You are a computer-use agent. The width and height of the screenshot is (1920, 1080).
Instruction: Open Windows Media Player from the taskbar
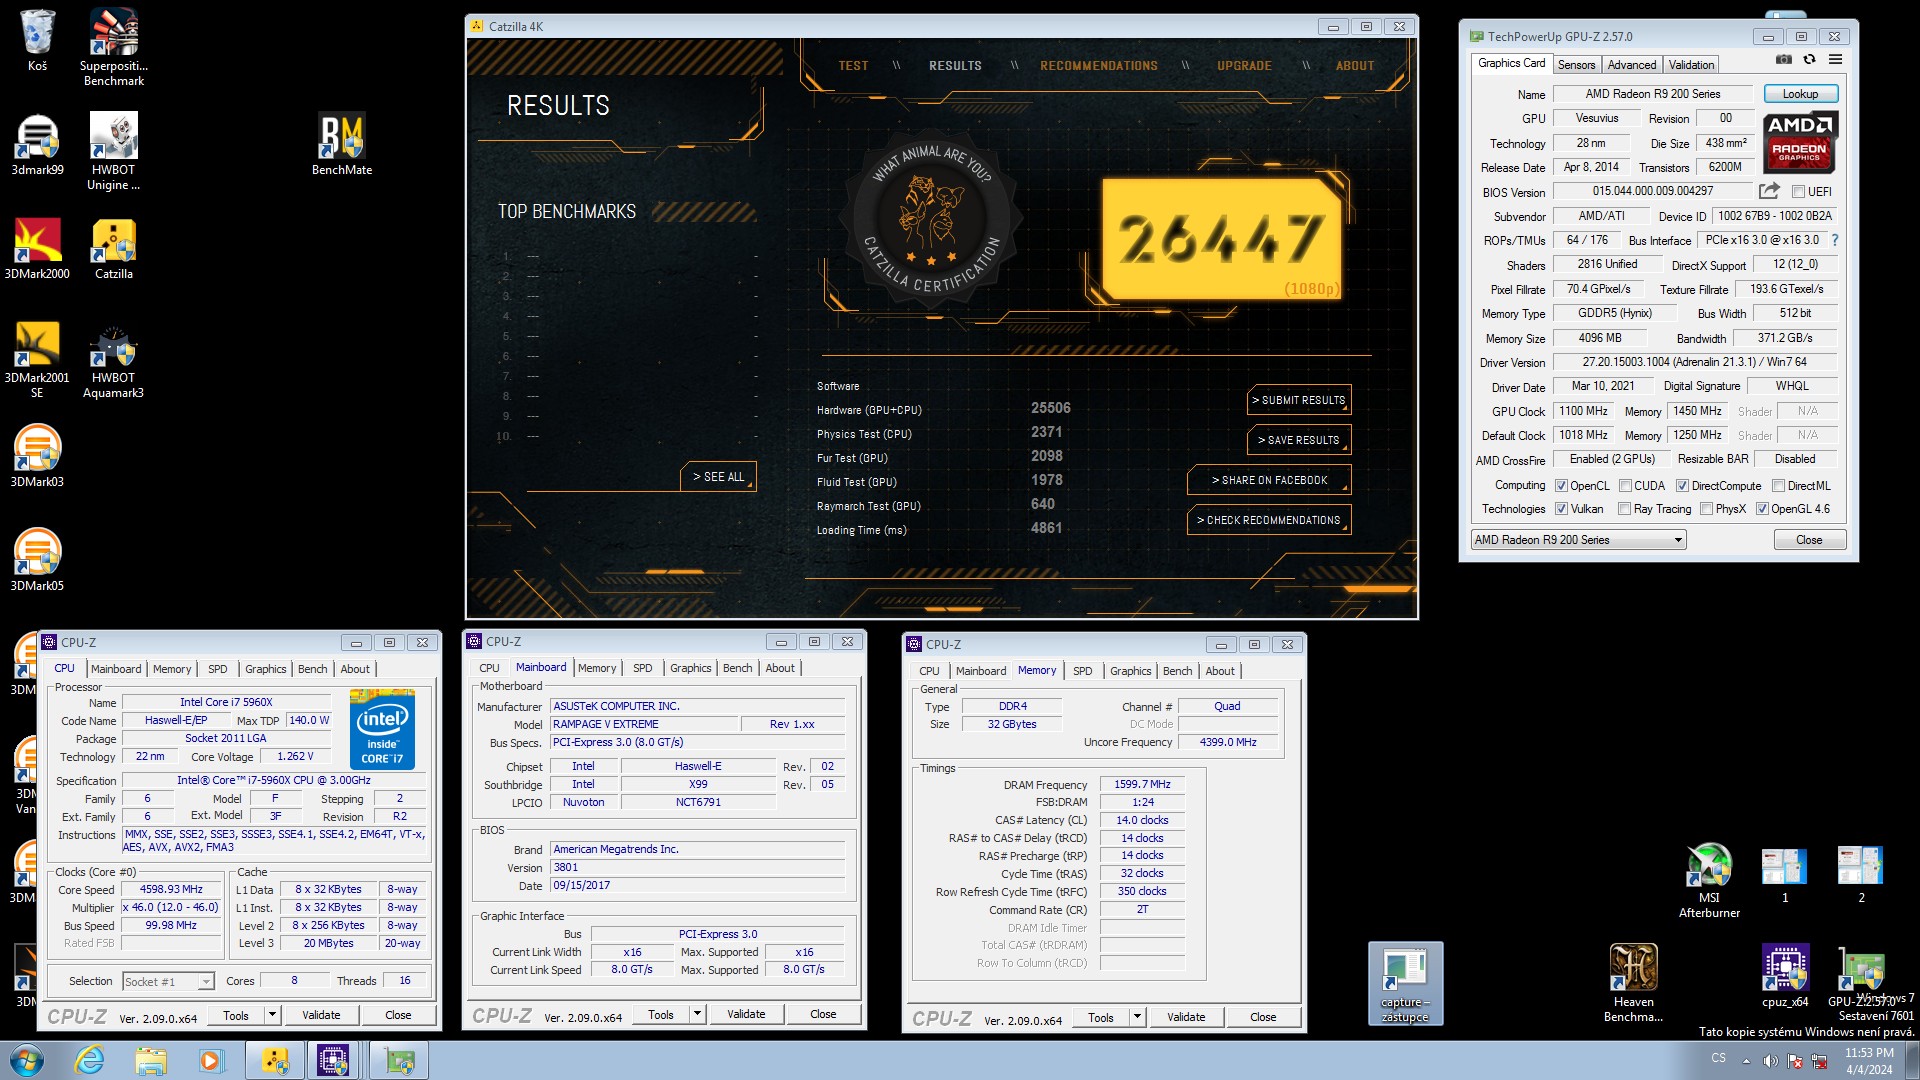point(211,1060)
